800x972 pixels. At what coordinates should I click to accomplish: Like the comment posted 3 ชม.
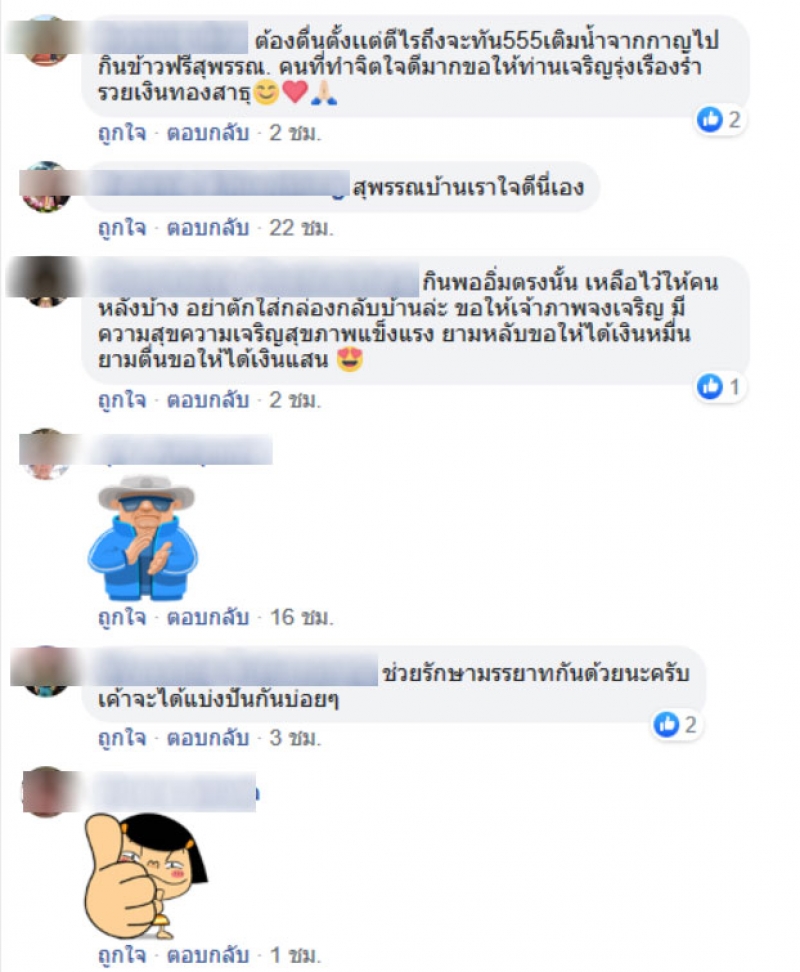tap(121, 738)
